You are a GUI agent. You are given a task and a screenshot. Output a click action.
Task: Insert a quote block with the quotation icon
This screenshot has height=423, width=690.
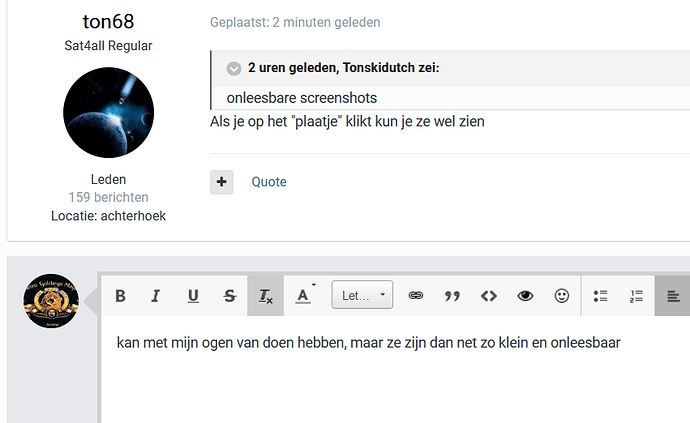coord(452,296)
